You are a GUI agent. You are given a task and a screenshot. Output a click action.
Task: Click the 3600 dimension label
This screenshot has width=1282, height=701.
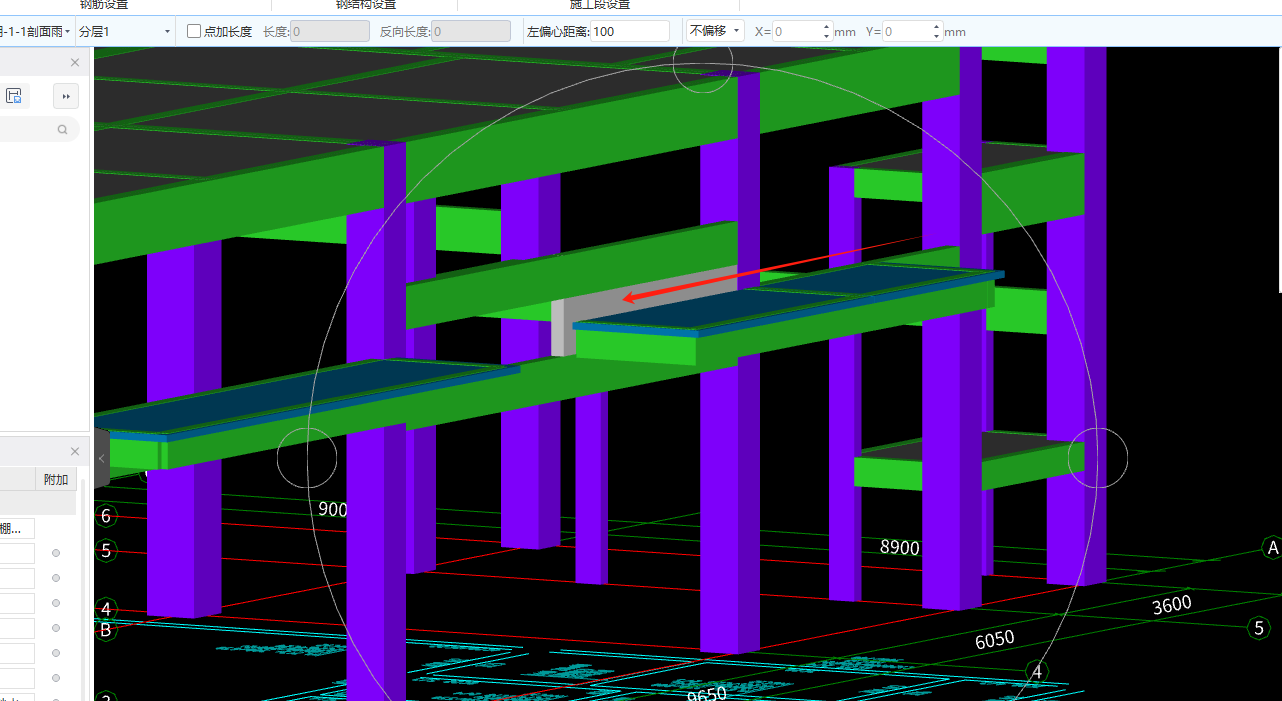(x=1172, y=605)
